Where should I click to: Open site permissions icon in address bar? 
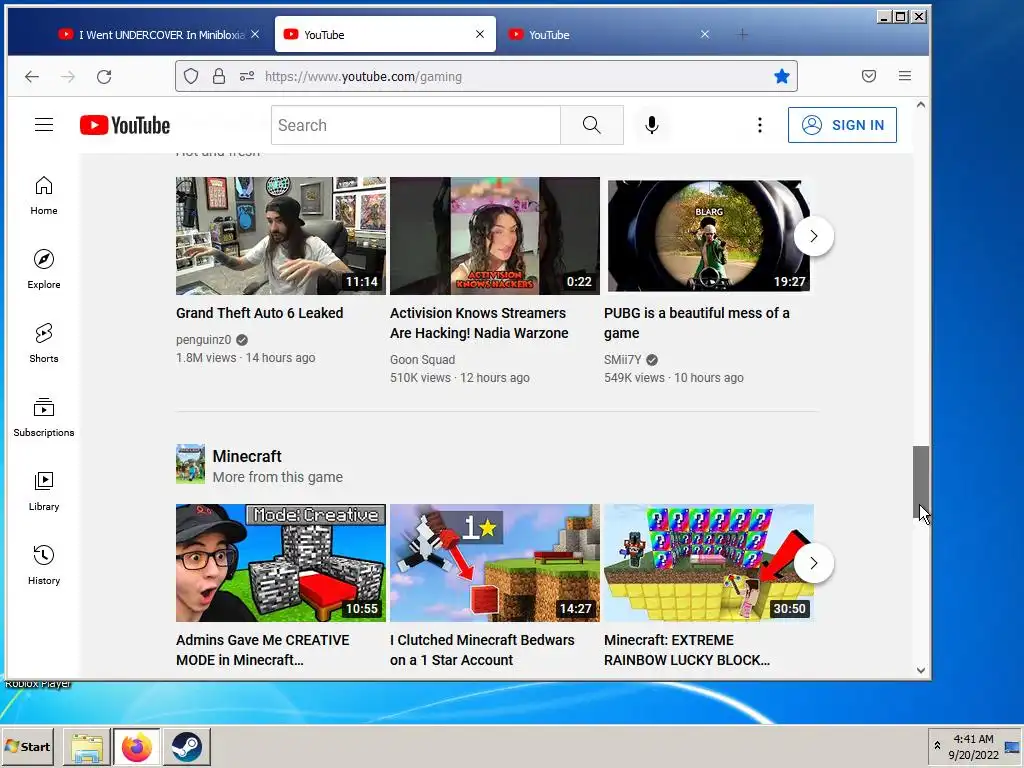(247, 76)
